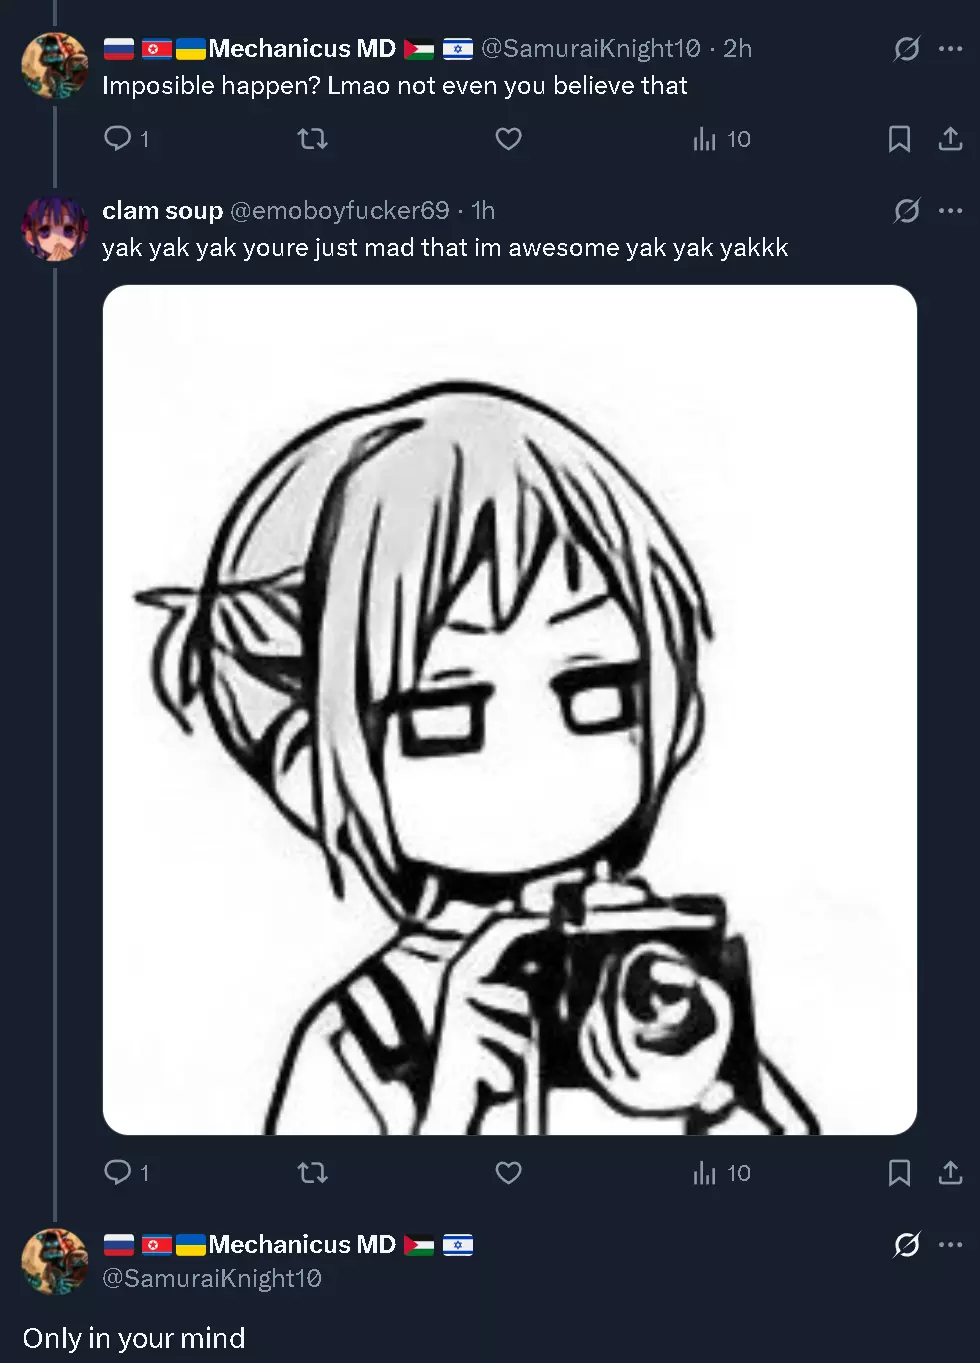Screen dimensions: 980x1363
Task: Open more options for first tweet
Action: coord(950,48)
